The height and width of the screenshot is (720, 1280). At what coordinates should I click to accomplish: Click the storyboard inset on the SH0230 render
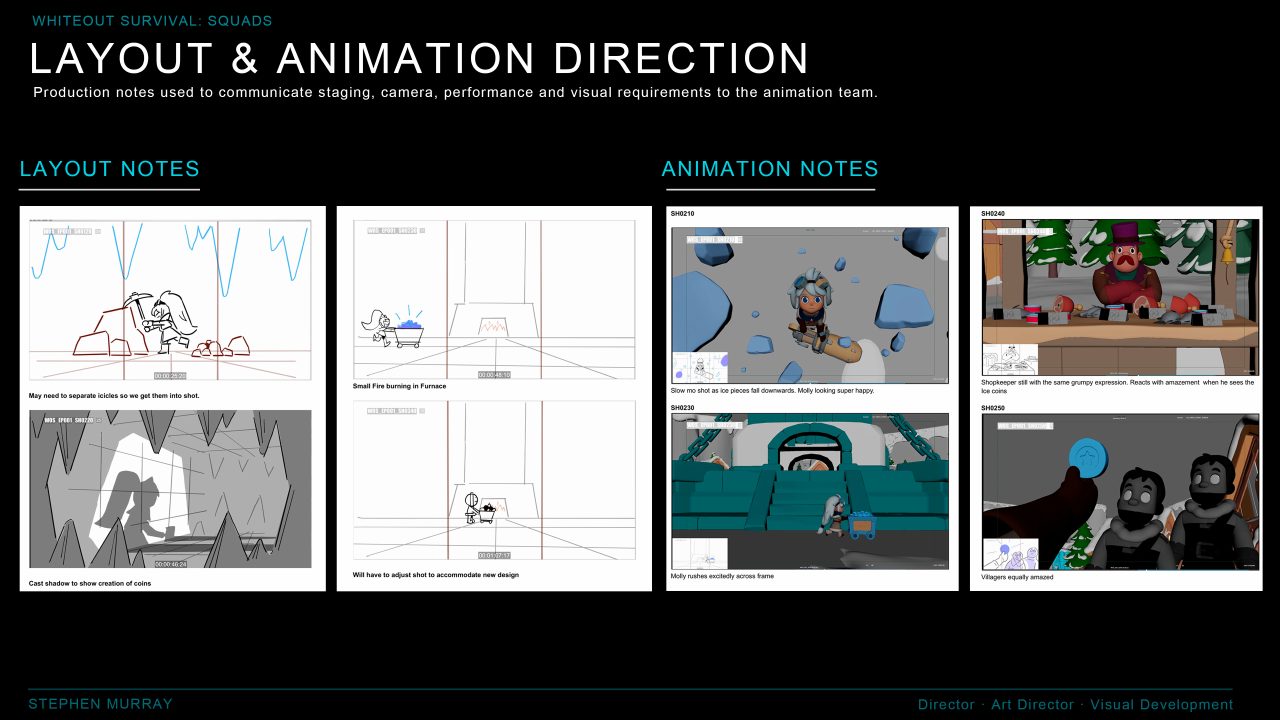point(700,554)
